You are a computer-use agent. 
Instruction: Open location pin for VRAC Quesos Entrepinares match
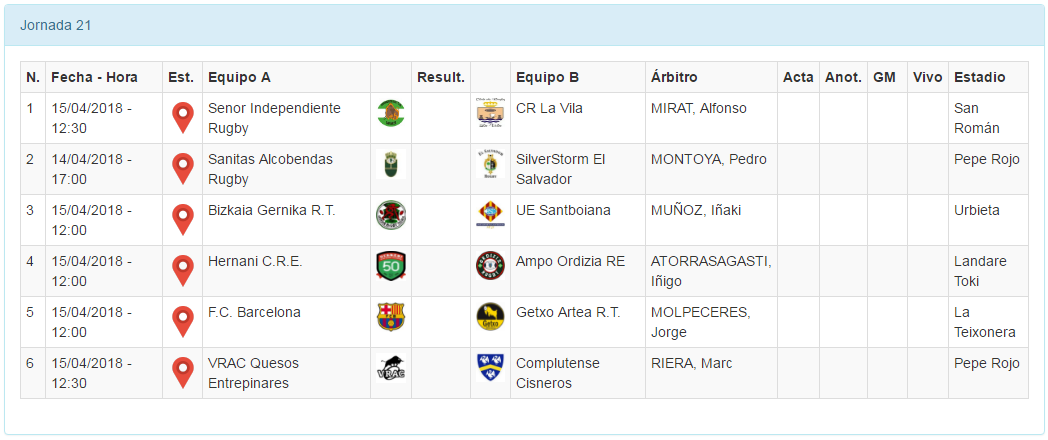182,373
